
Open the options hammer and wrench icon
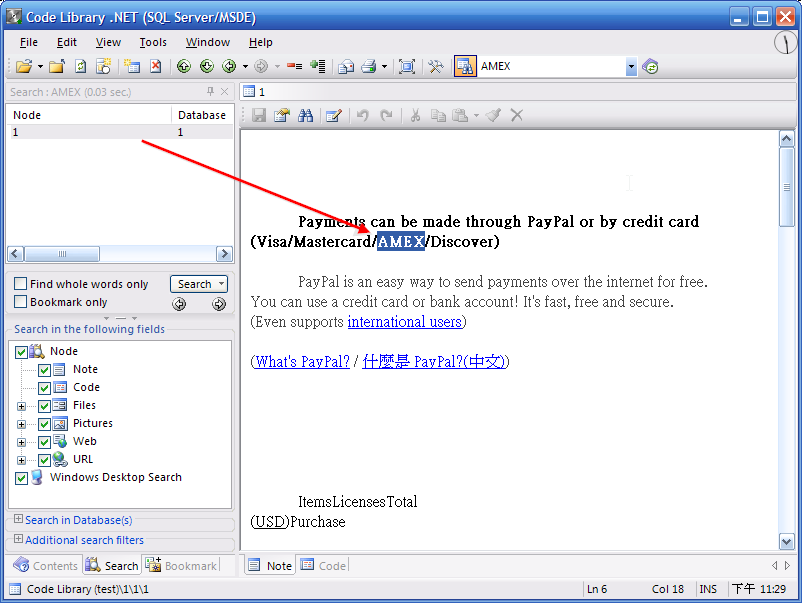pyautogui.click(x=436, y=66)
